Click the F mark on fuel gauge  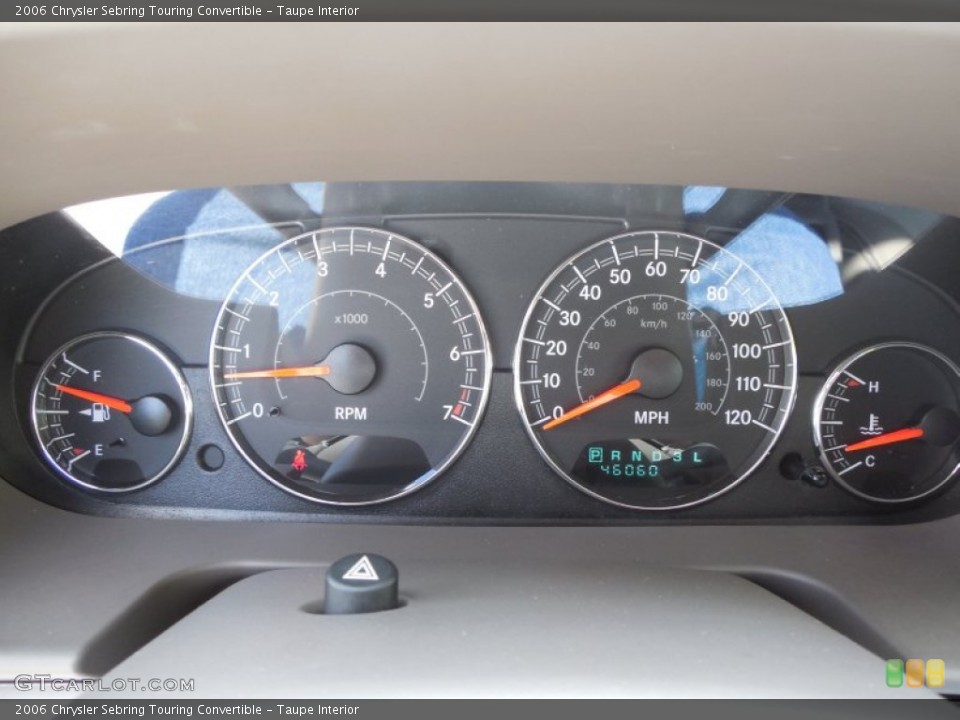click(x=97, y=376)
